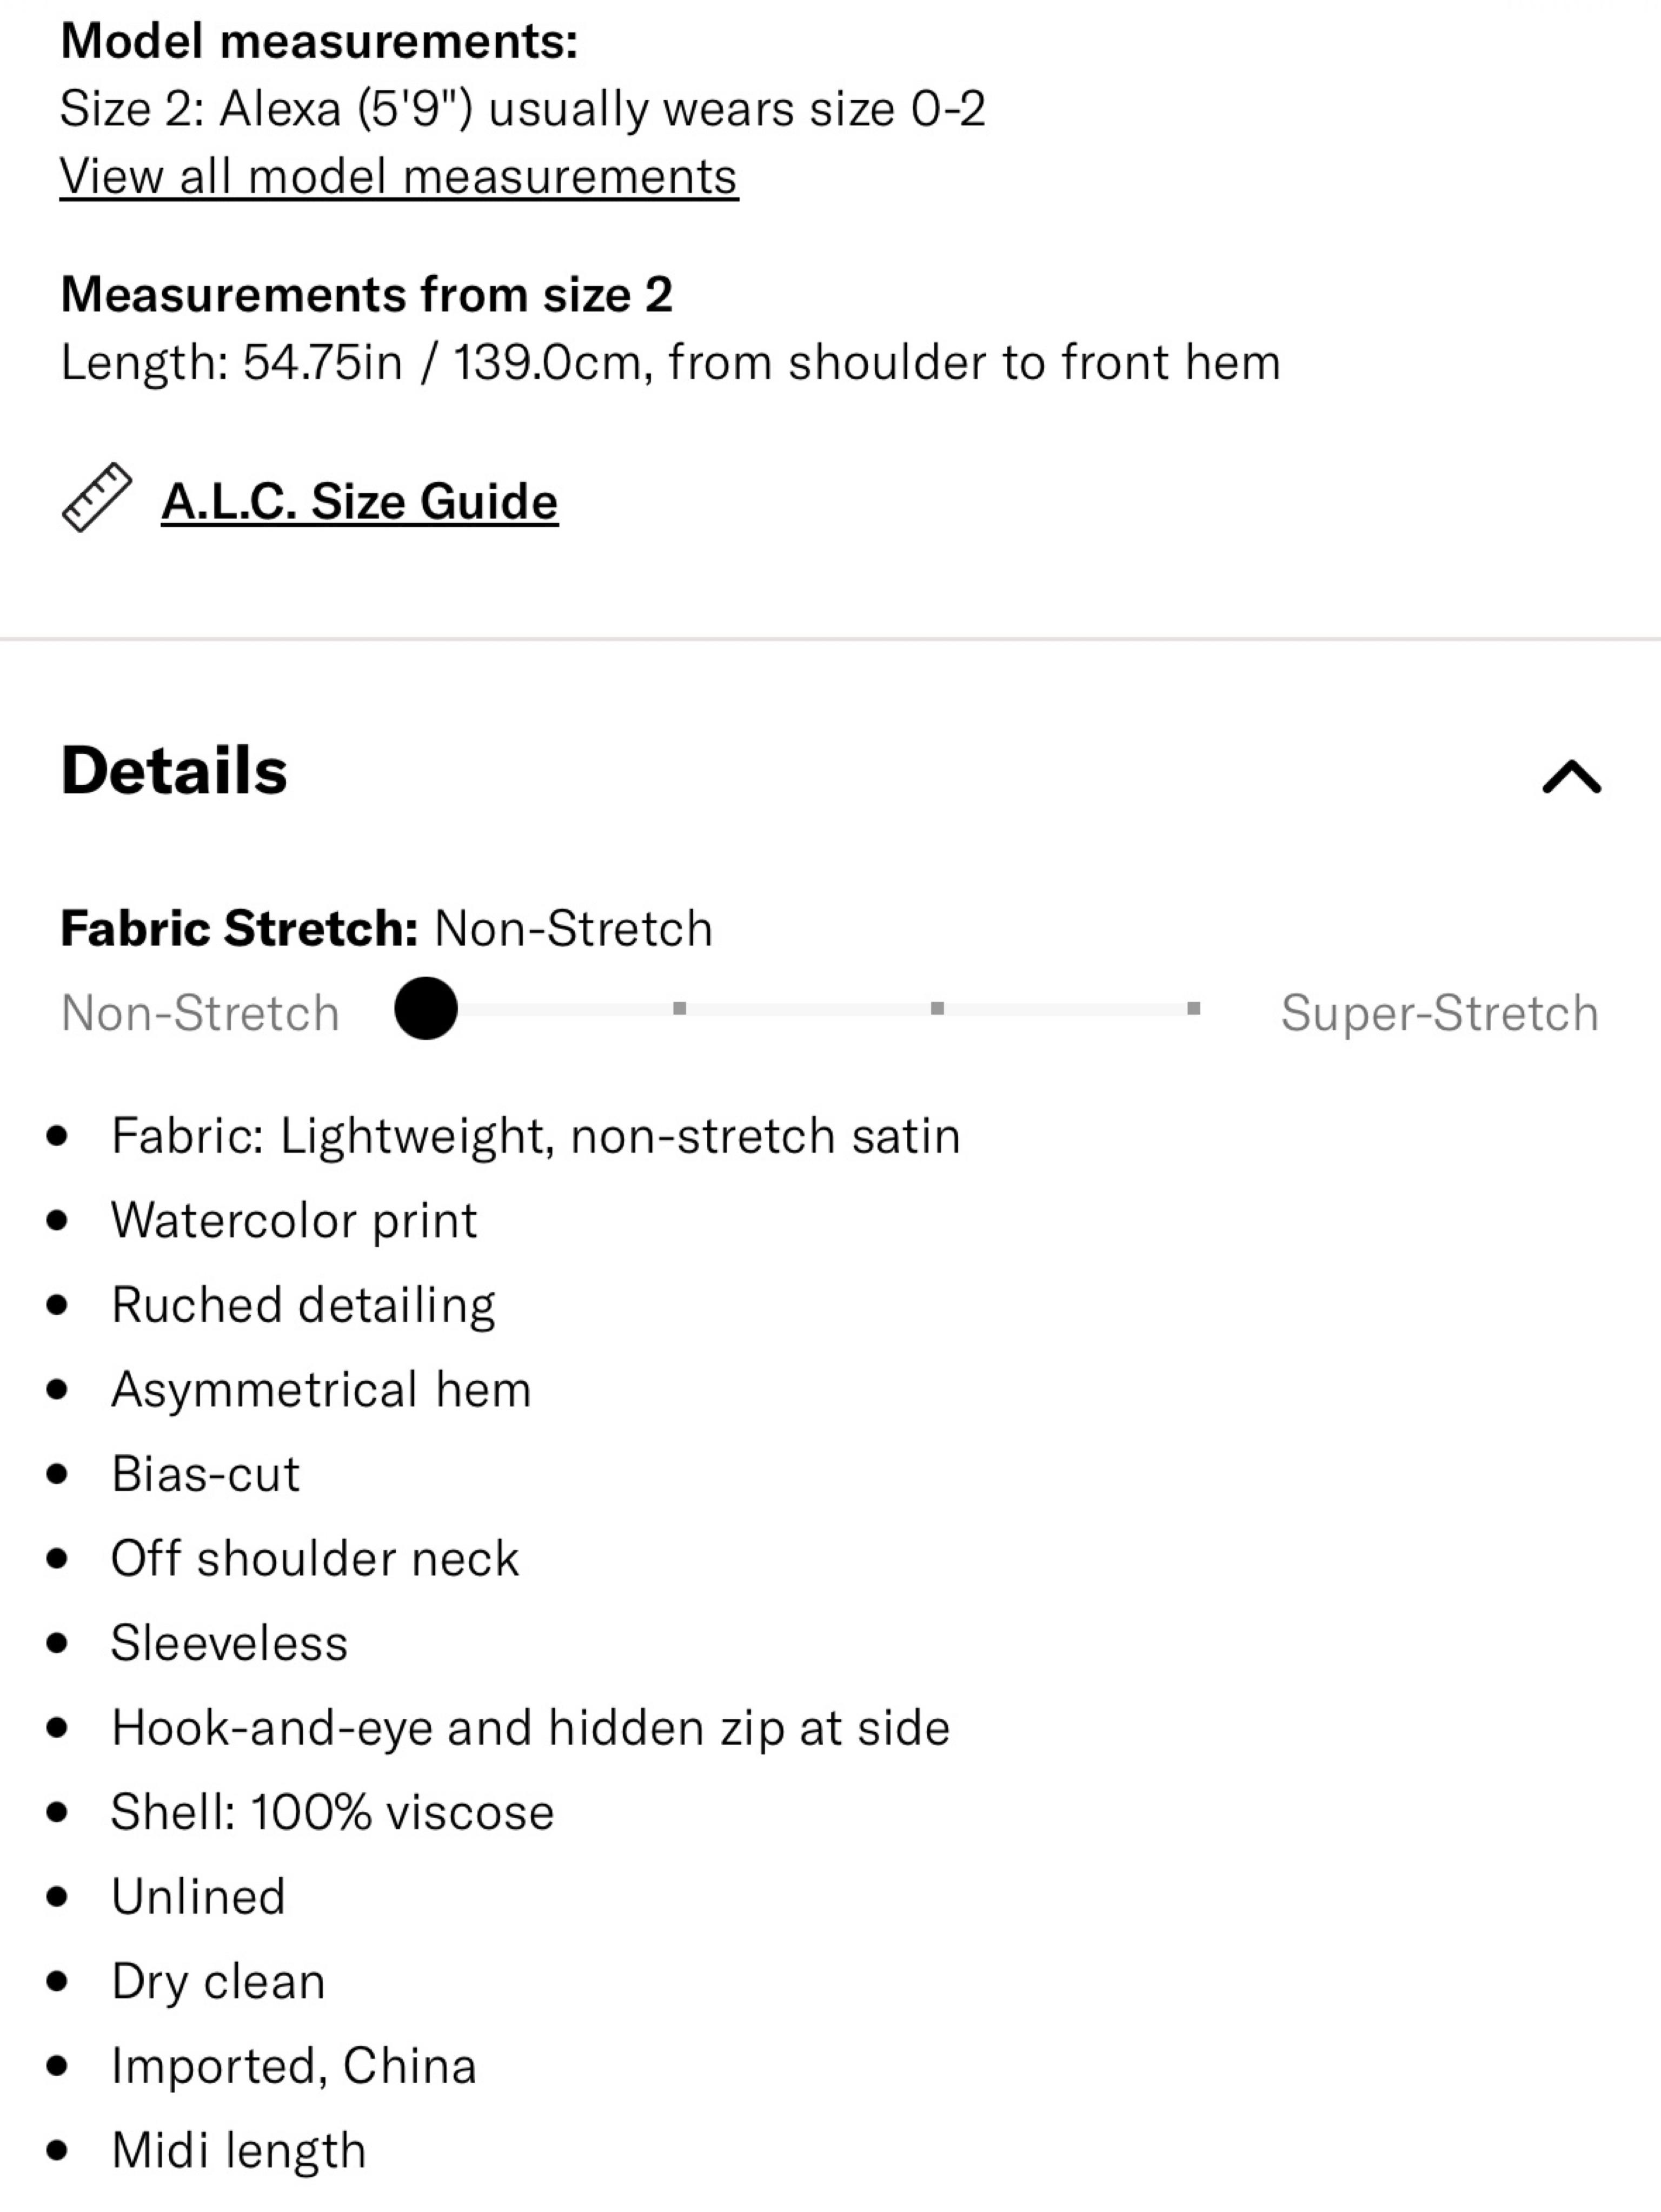Click the Watercolor print bullet item
Image resolution: width=1661 pixels, height=2212 pixels.
pos(294,1221)
